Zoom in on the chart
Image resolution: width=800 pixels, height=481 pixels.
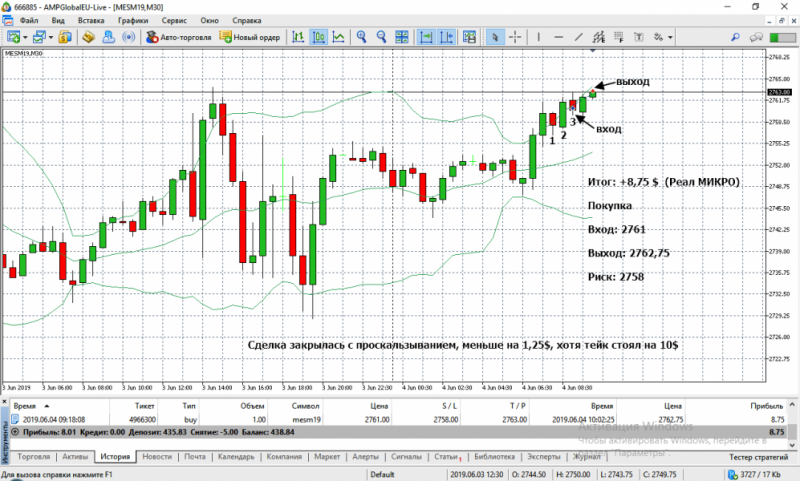click(x=362, y=37)
